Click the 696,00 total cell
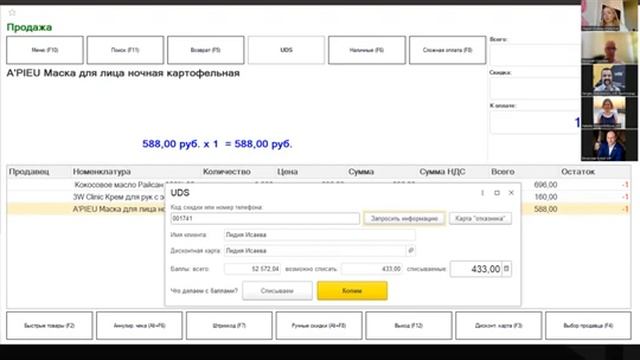This screenshot has height=360, width=640. 545,185
